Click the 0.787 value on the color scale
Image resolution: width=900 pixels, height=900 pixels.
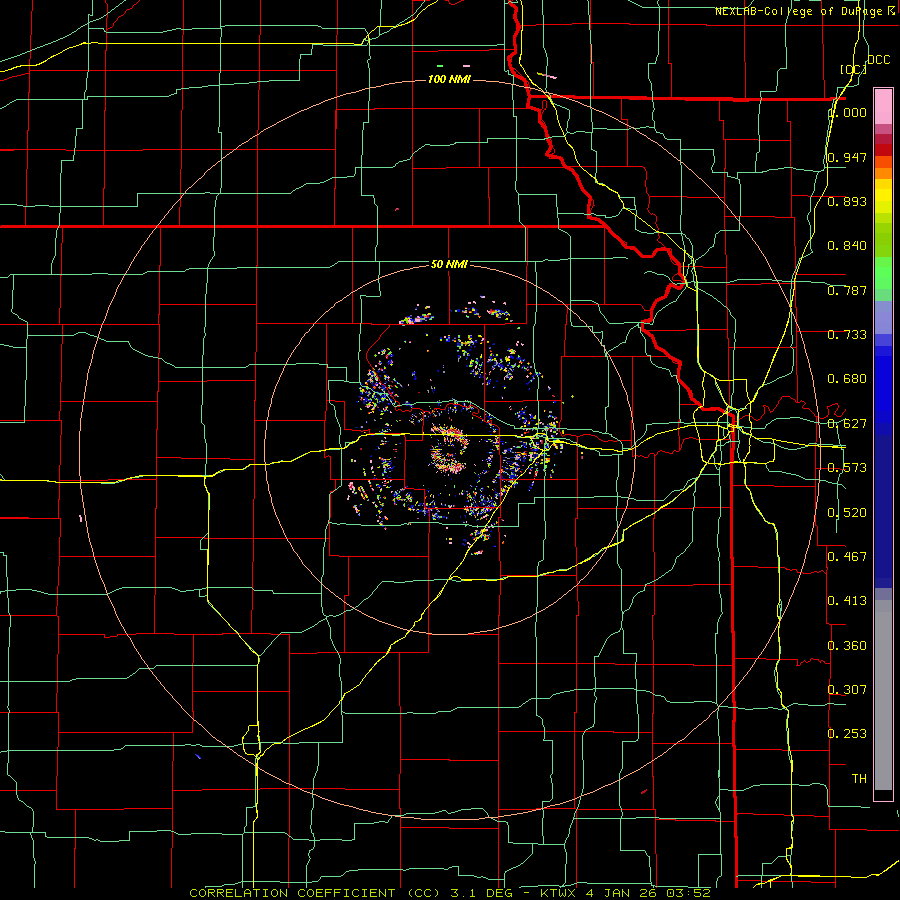(x=847, y=290)
